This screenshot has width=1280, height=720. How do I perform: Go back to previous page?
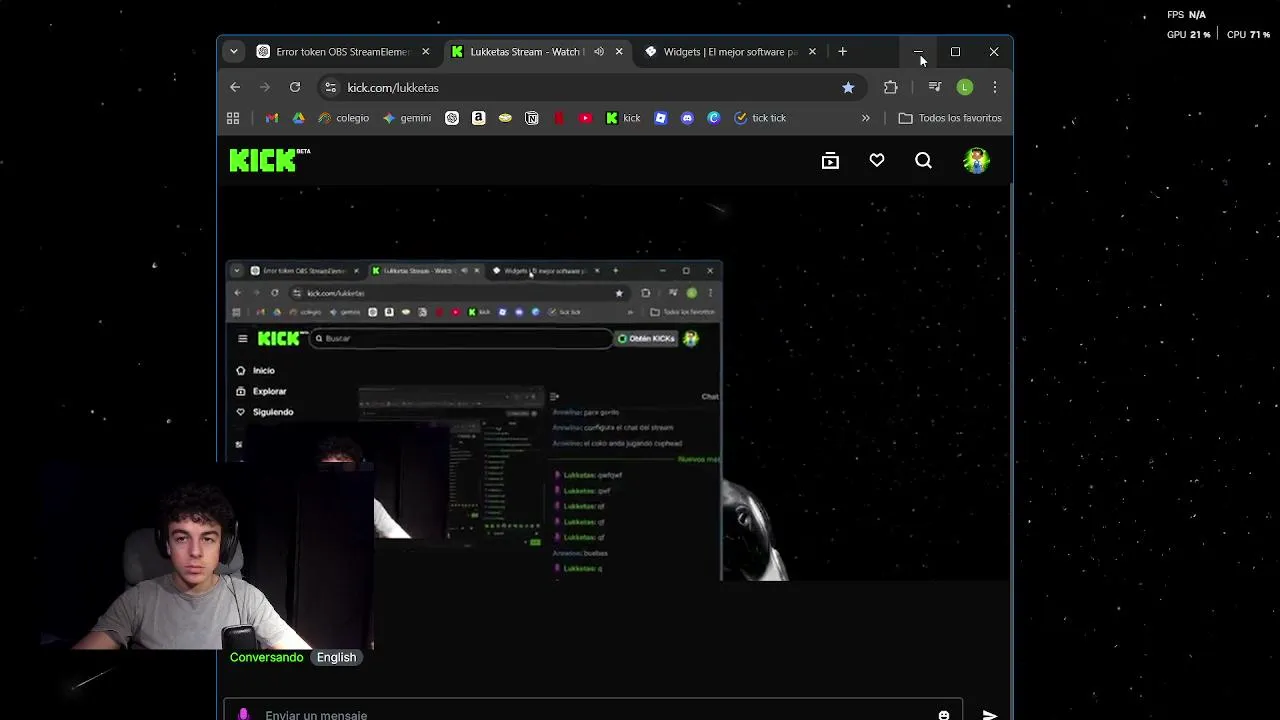point(235,88)
